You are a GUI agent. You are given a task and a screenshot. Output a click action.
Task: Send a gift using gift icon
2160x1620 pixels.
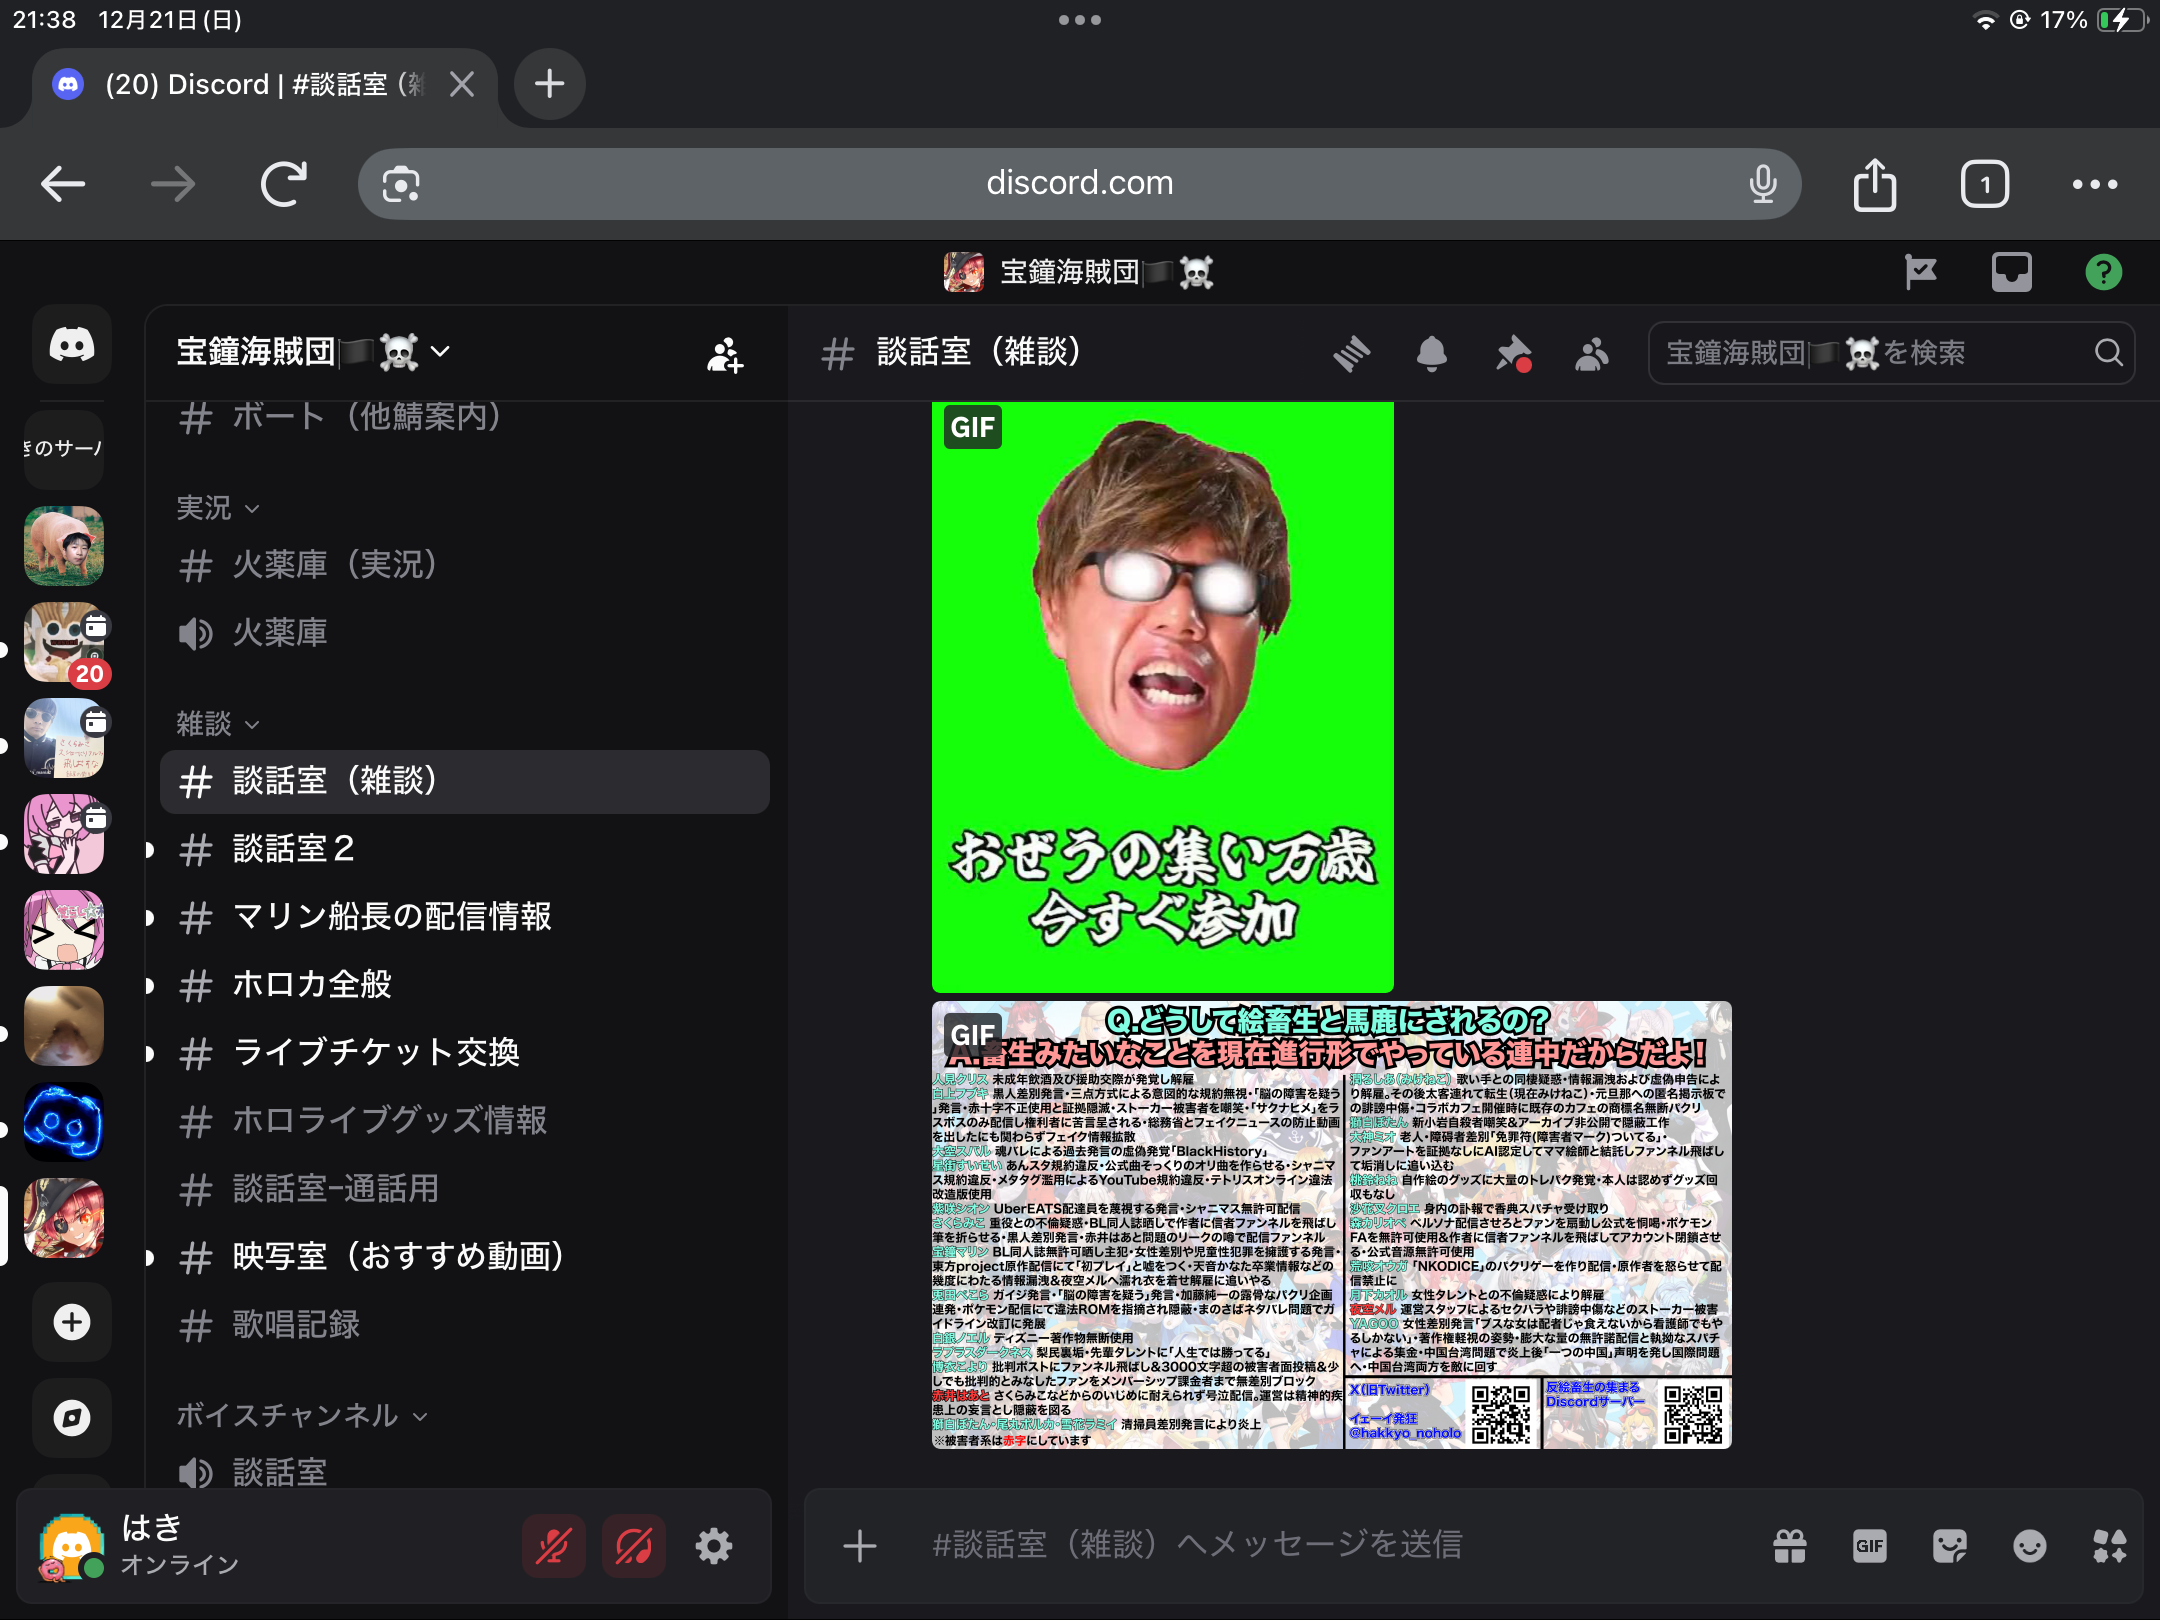[x=1789, y=1546]
